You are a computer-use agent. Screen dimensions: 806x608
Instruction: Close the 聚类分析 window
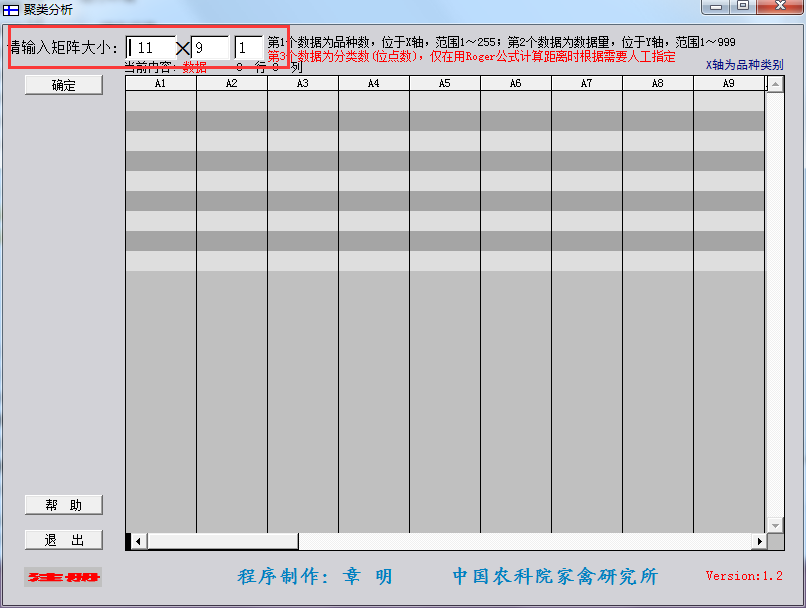780,7
